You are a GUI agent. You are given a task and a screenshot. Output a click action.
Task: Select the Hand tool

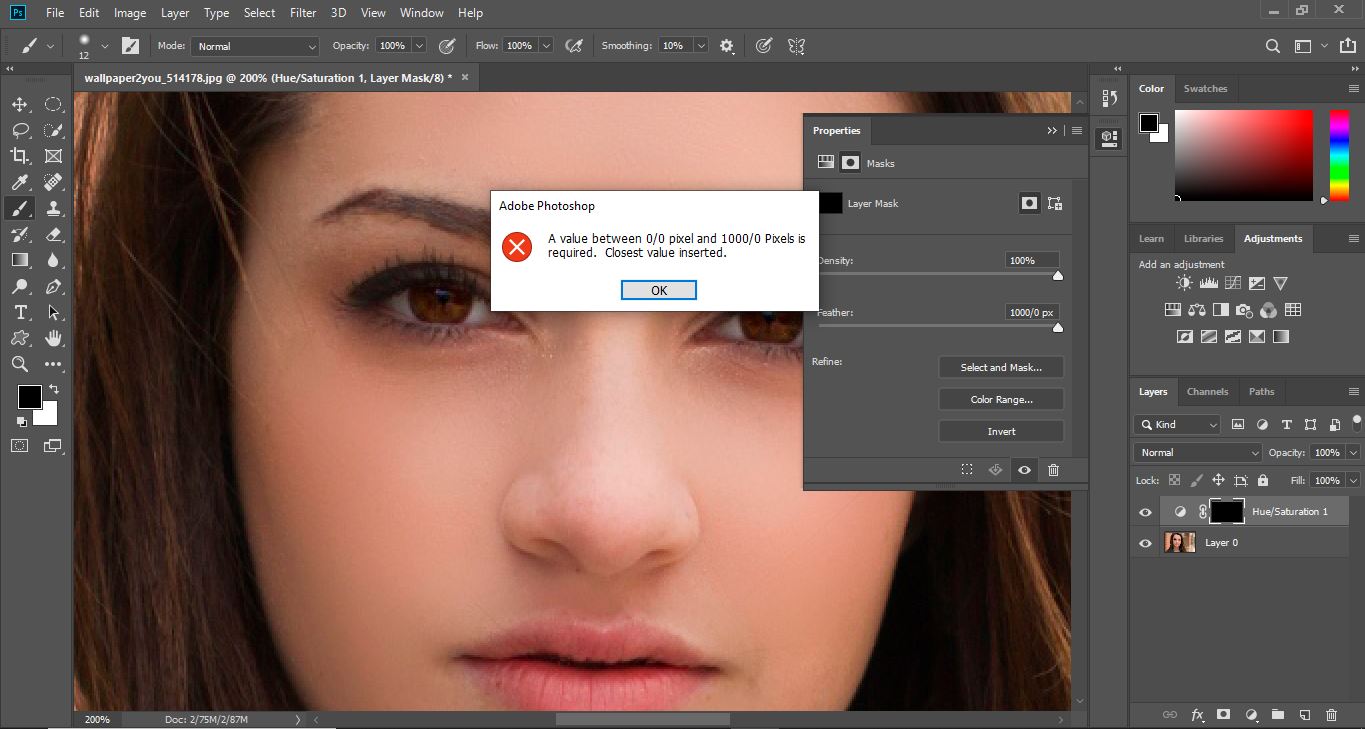pos(54,338)
